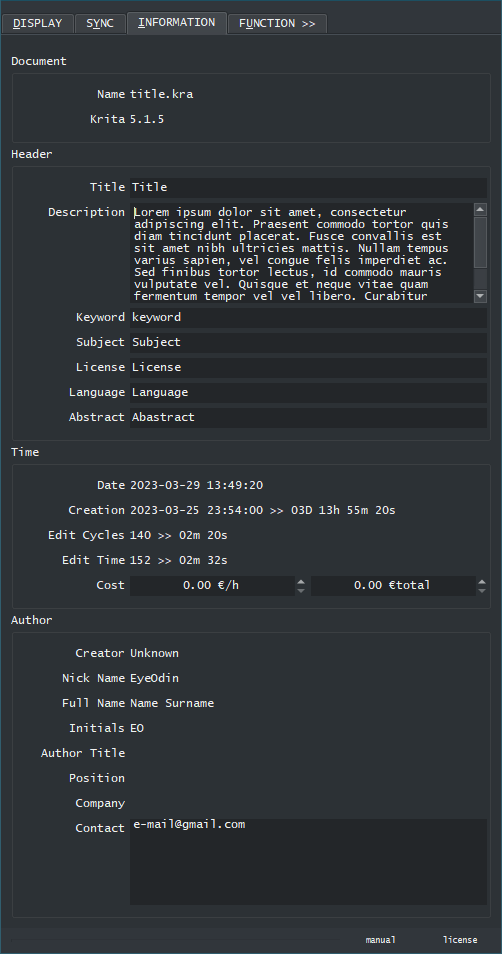Click the Position label
The height and width of the screenshot is (954, 502).
(97, 778)
